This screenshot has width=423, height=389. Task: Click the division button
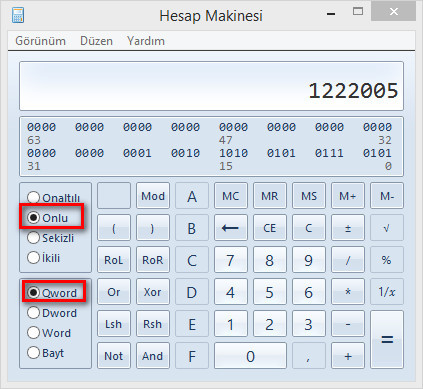[348, 260]
